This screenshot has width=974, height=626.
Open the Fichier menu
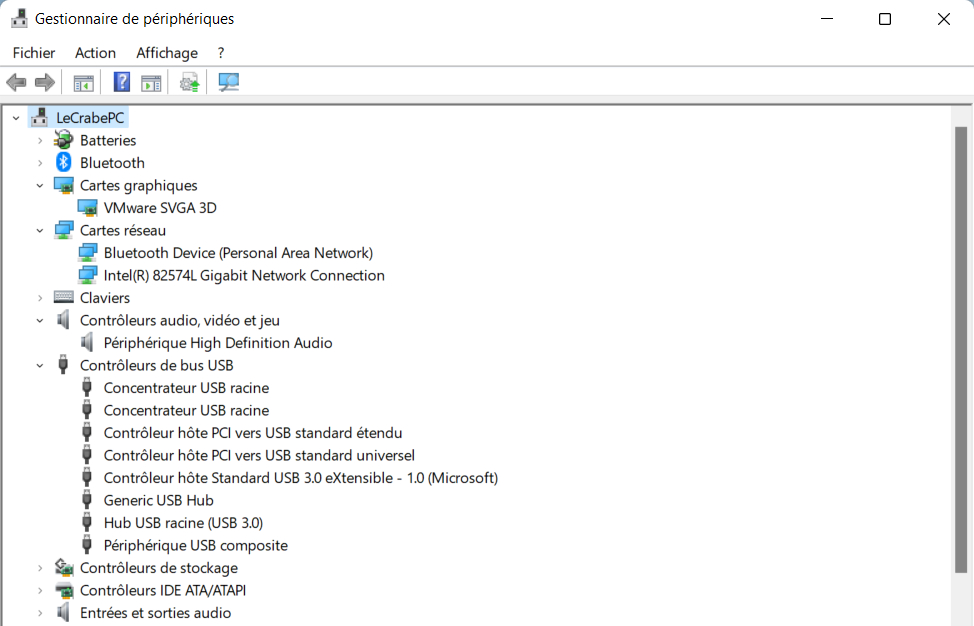[34, 53]
